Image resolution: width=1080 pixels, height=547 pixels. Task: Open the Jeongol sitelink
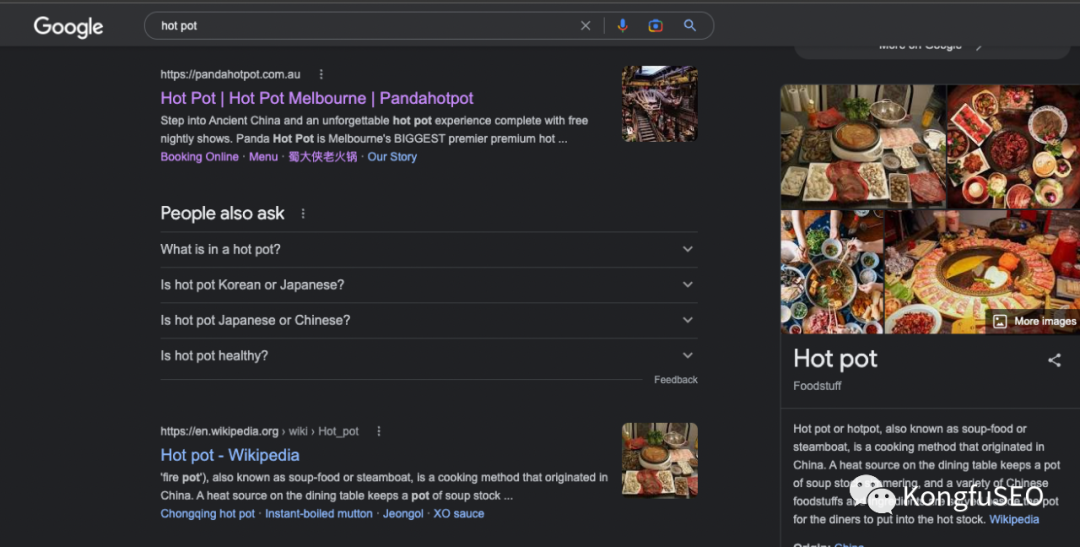point(403,513)
